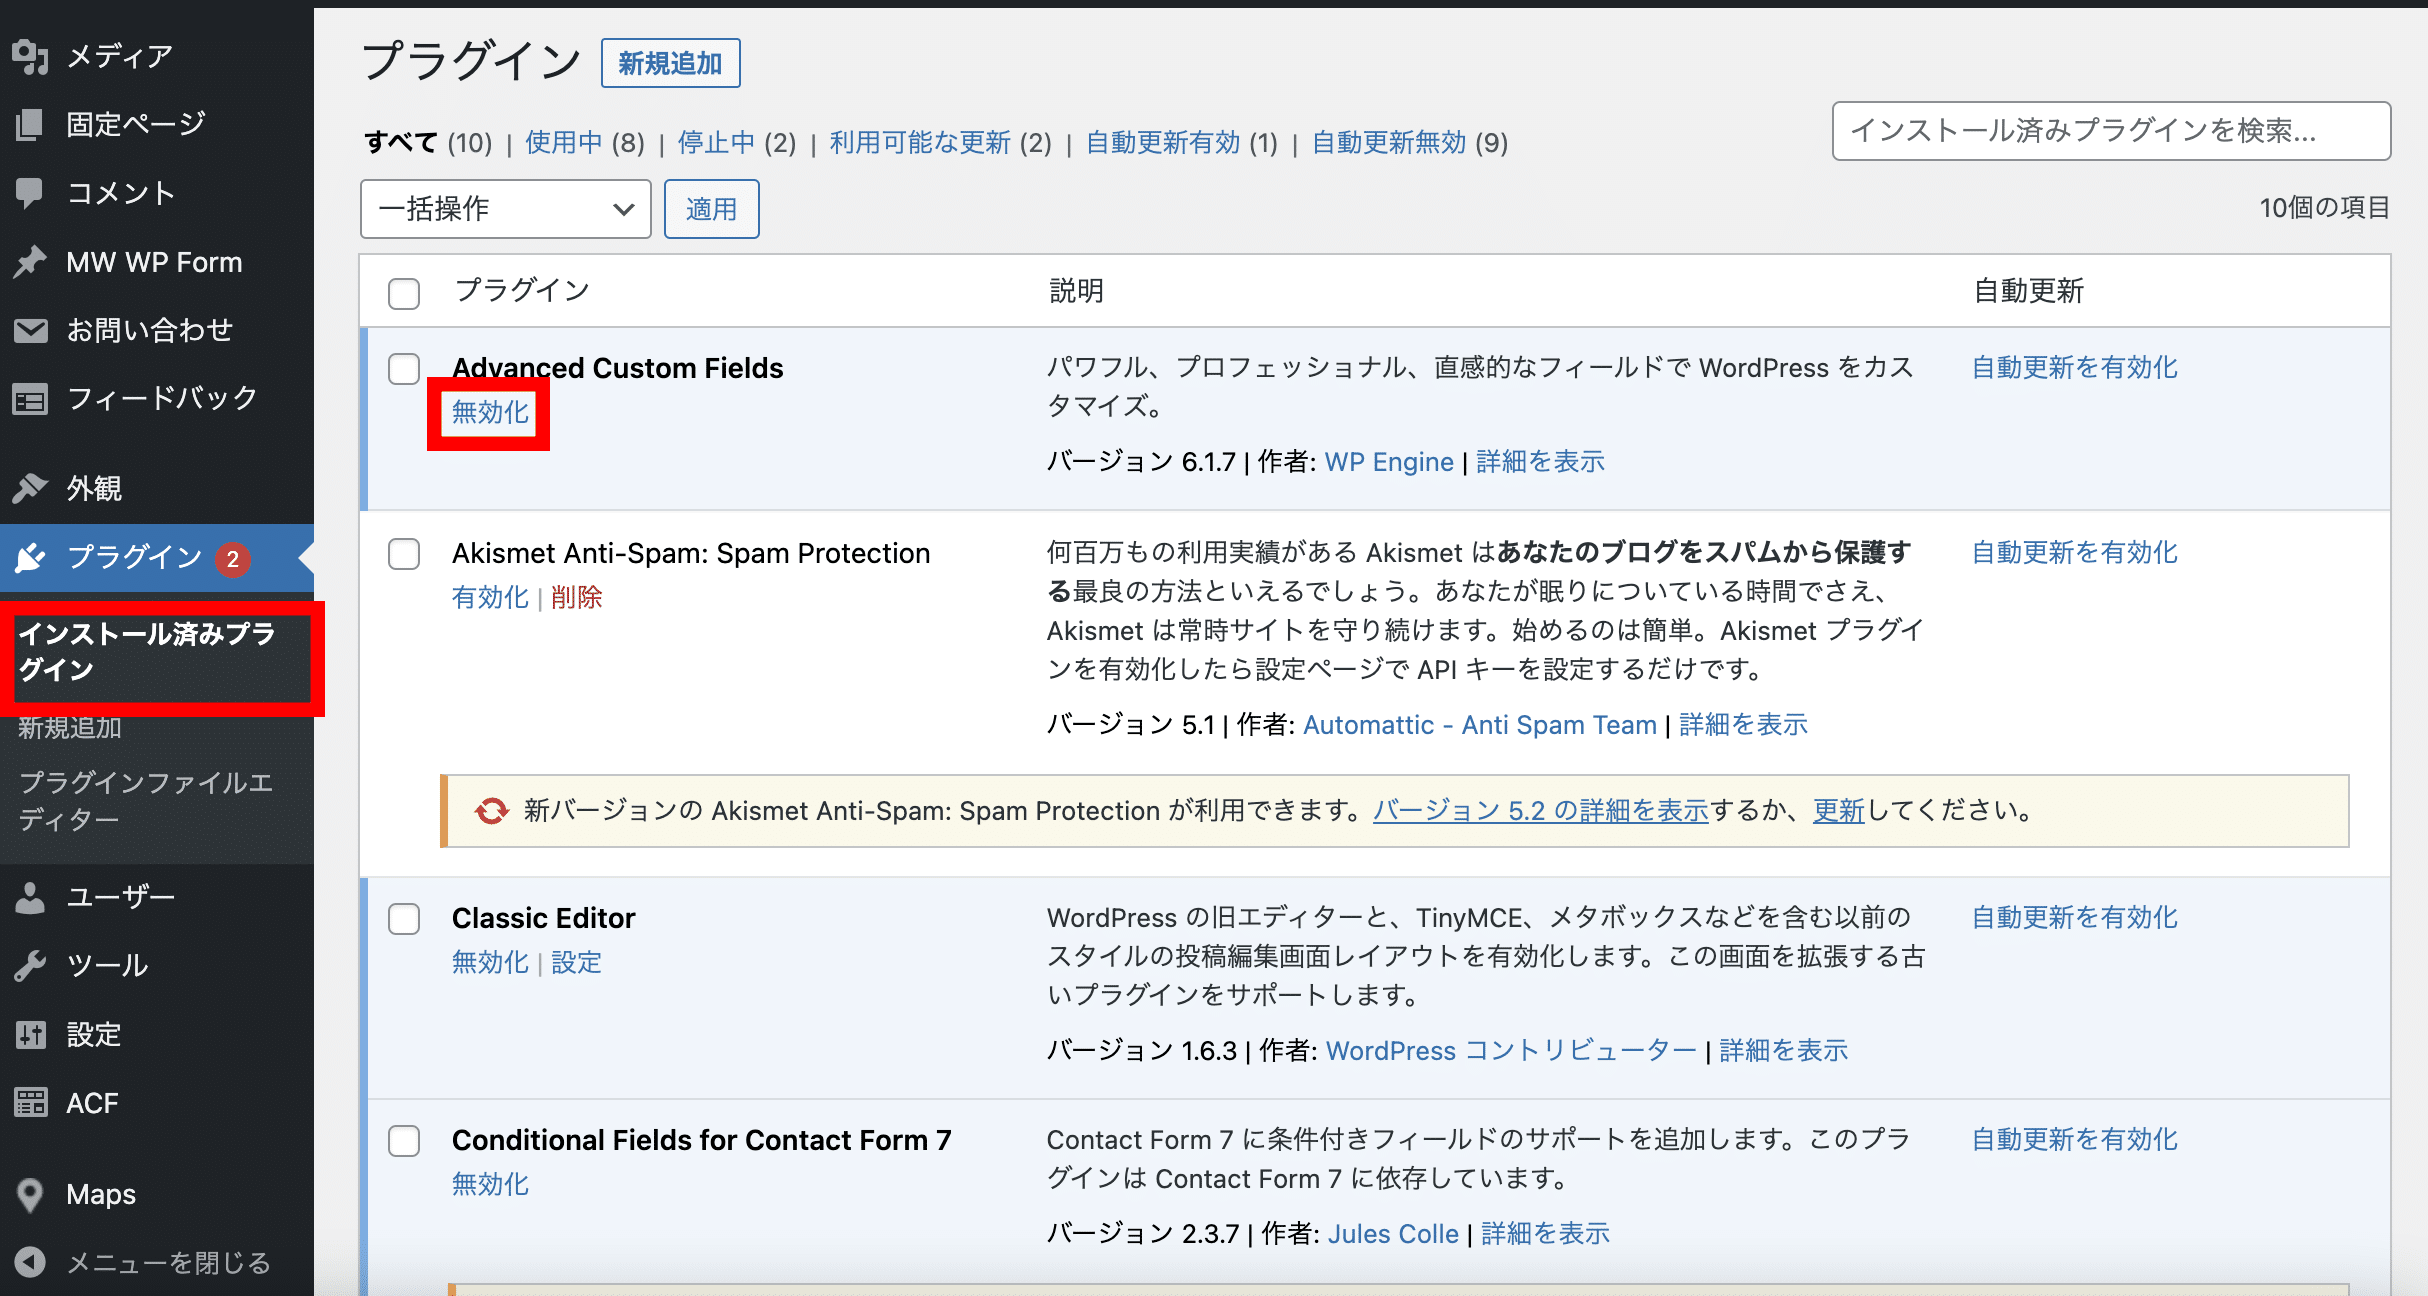The width and height of the screenshot is (2428, 1296).
Task: Check the Akismet Anti-Spam plugin checkbox
Action: point(404,554)
